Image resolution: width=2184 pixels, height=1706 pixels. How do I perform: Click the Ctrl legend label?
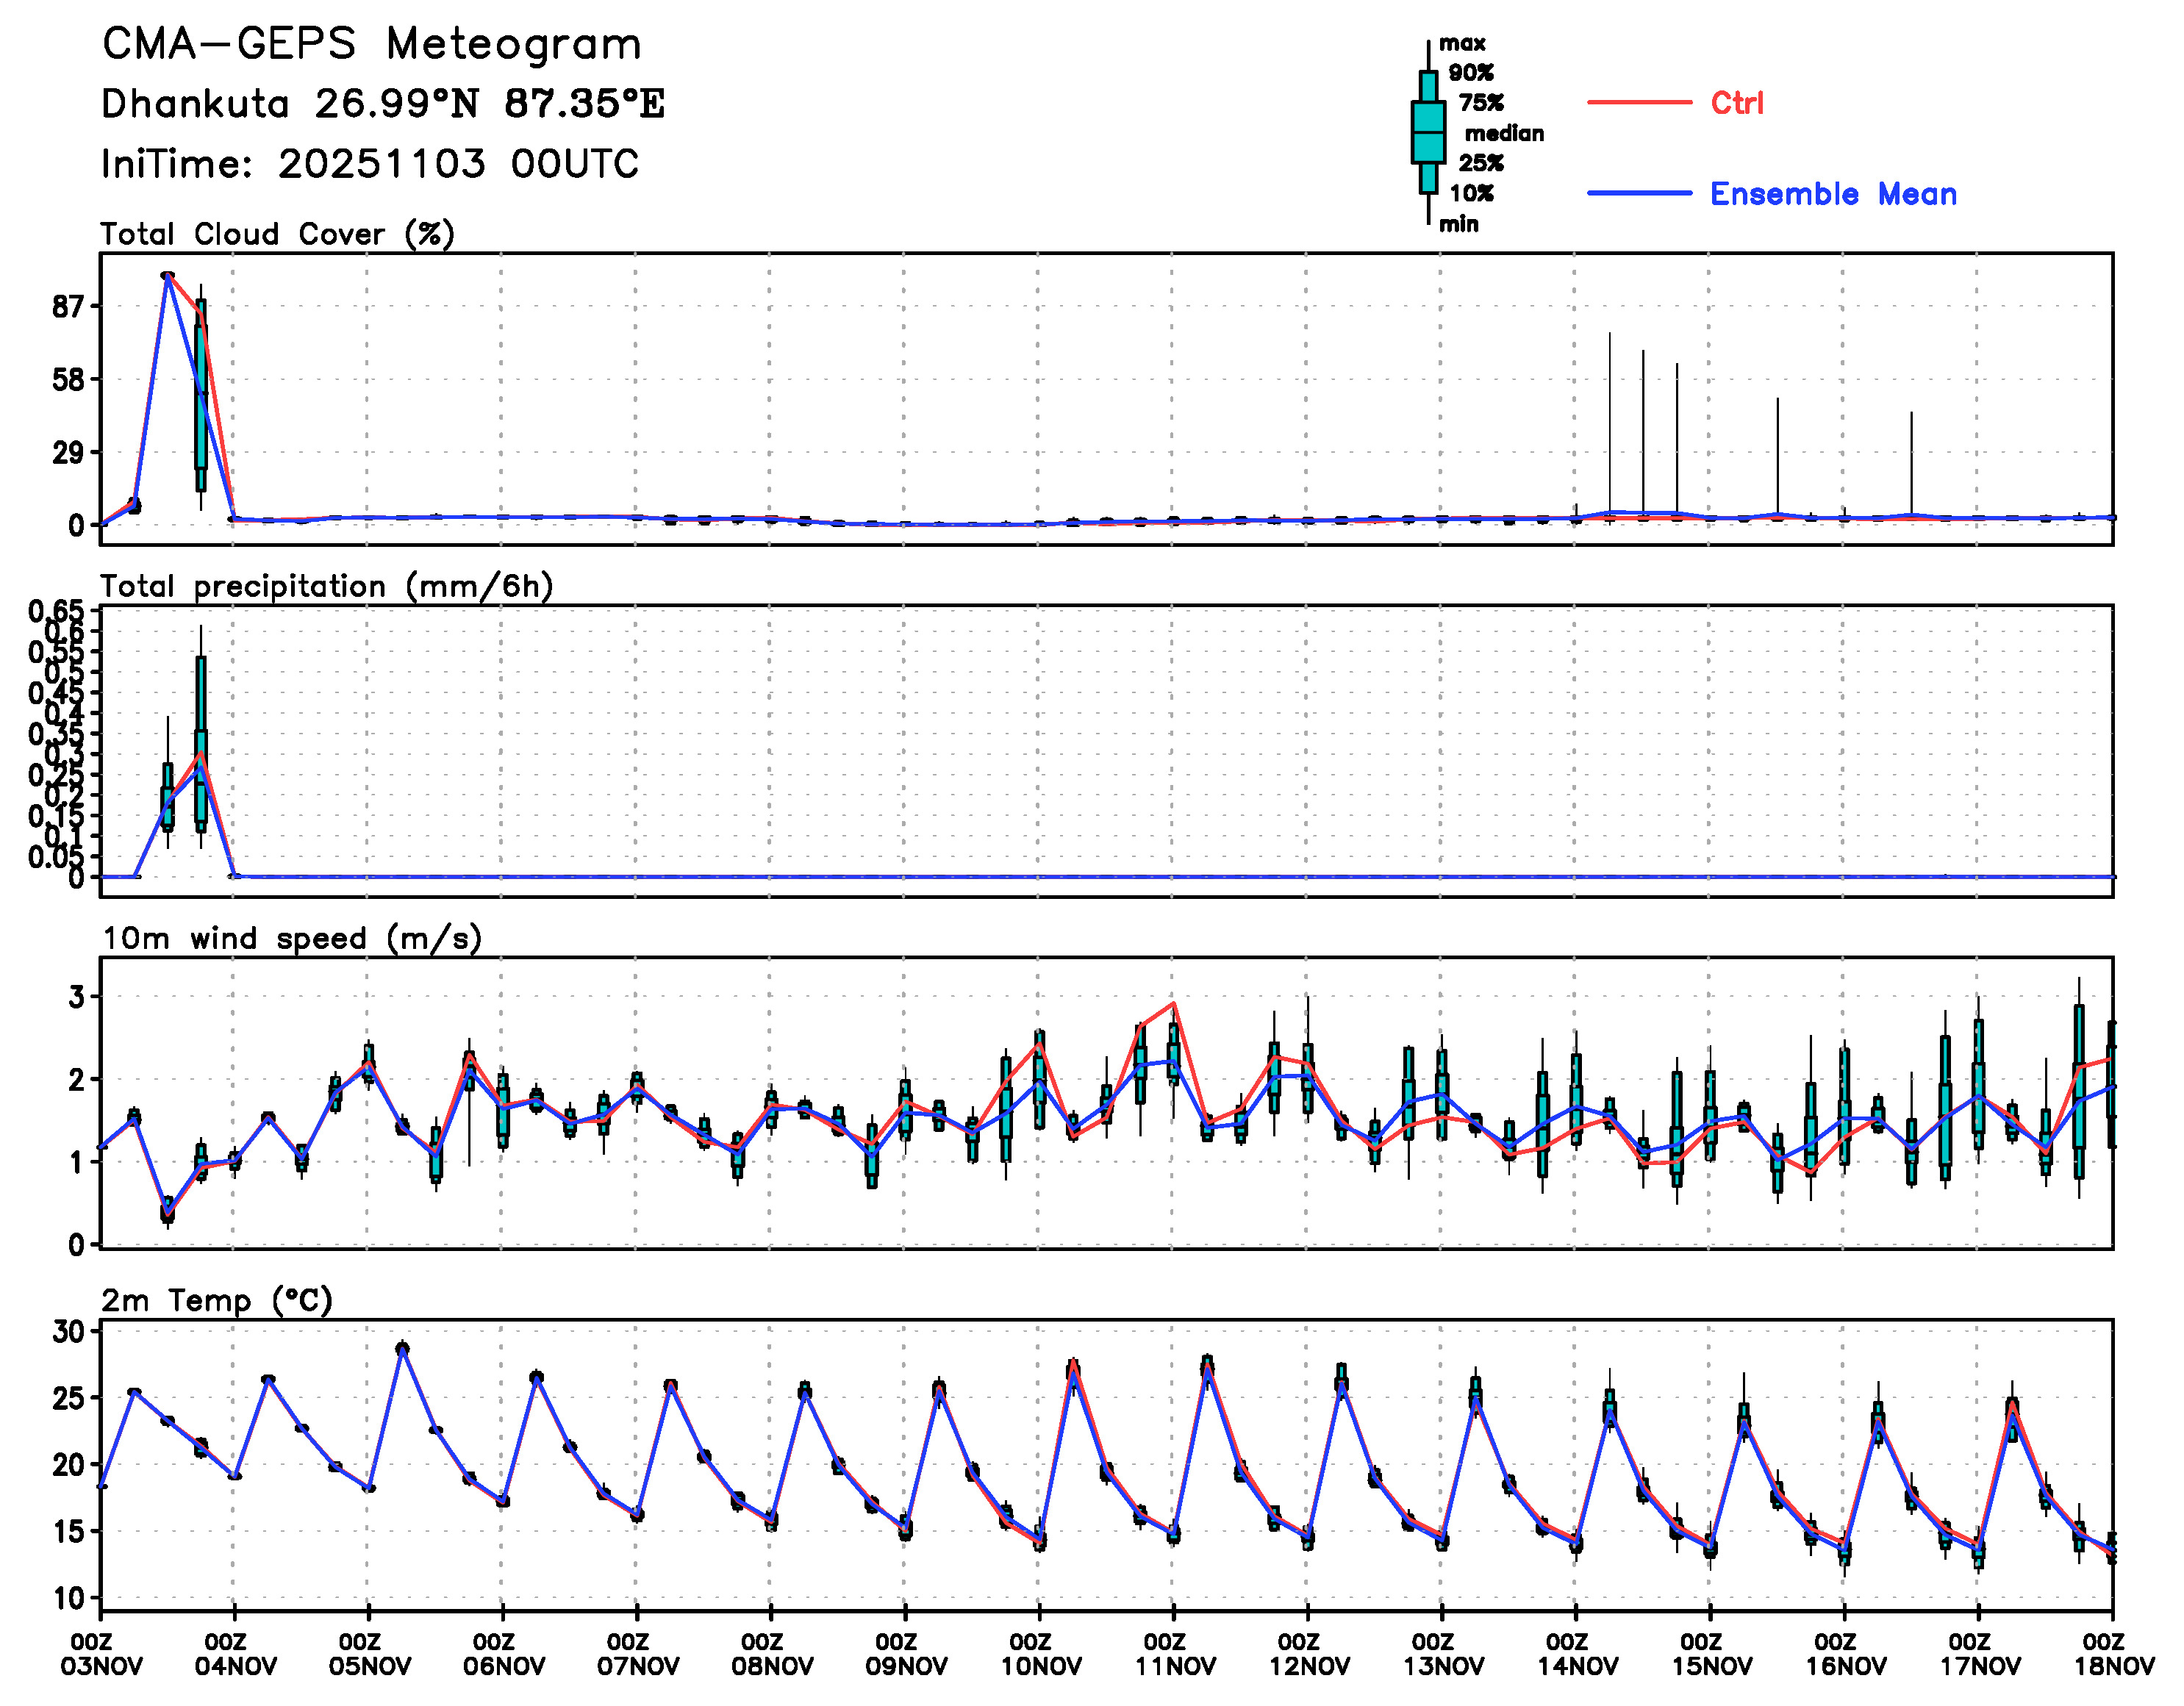tap(1737, 103)
